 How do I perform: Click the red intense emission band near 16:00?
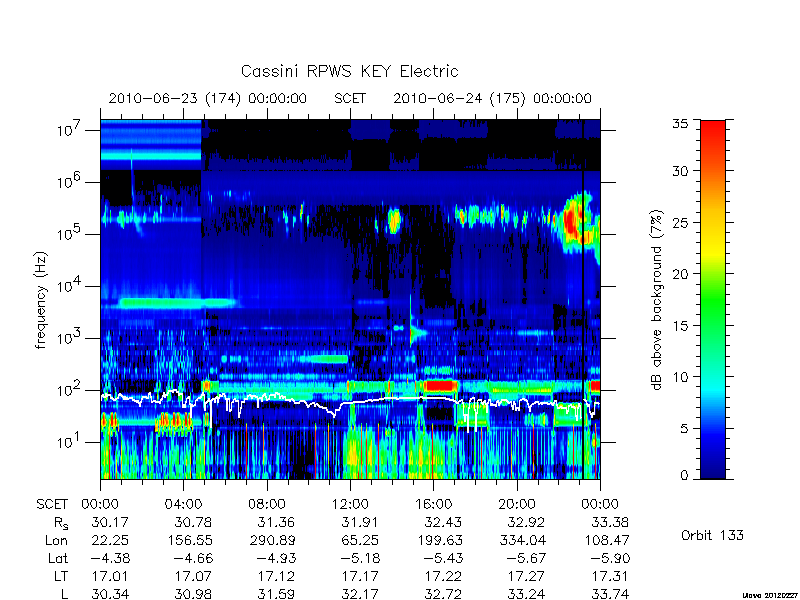pos(440,386)
